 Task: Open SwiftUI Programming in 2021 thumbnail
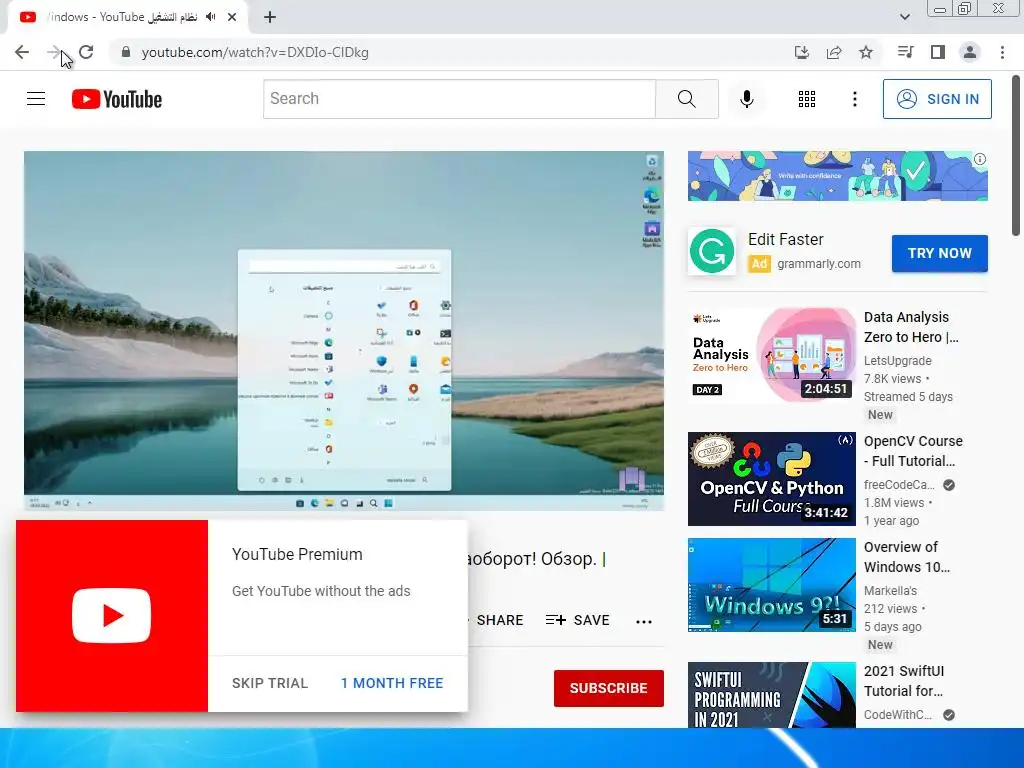click(772, 695)
